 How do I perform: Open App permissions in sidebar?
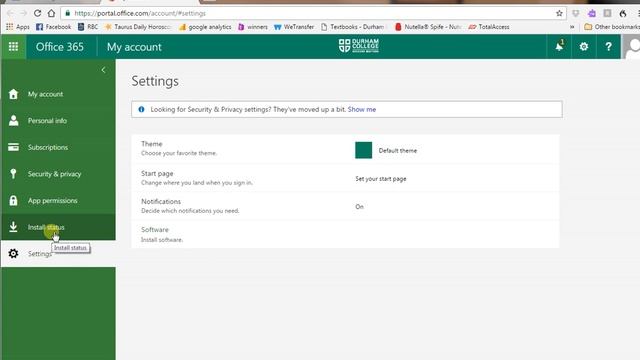[58, 200]
